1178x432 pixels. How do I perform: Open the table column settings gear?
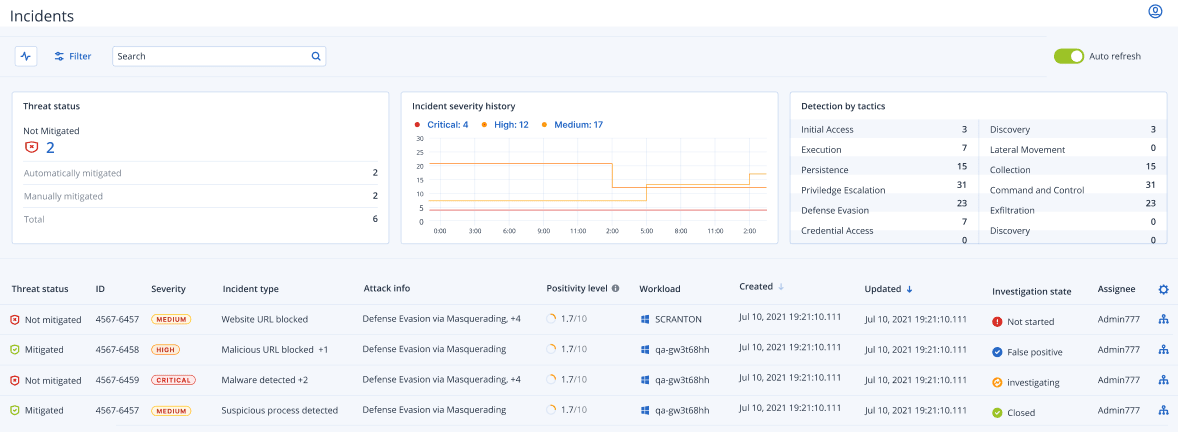(1163, 290)
